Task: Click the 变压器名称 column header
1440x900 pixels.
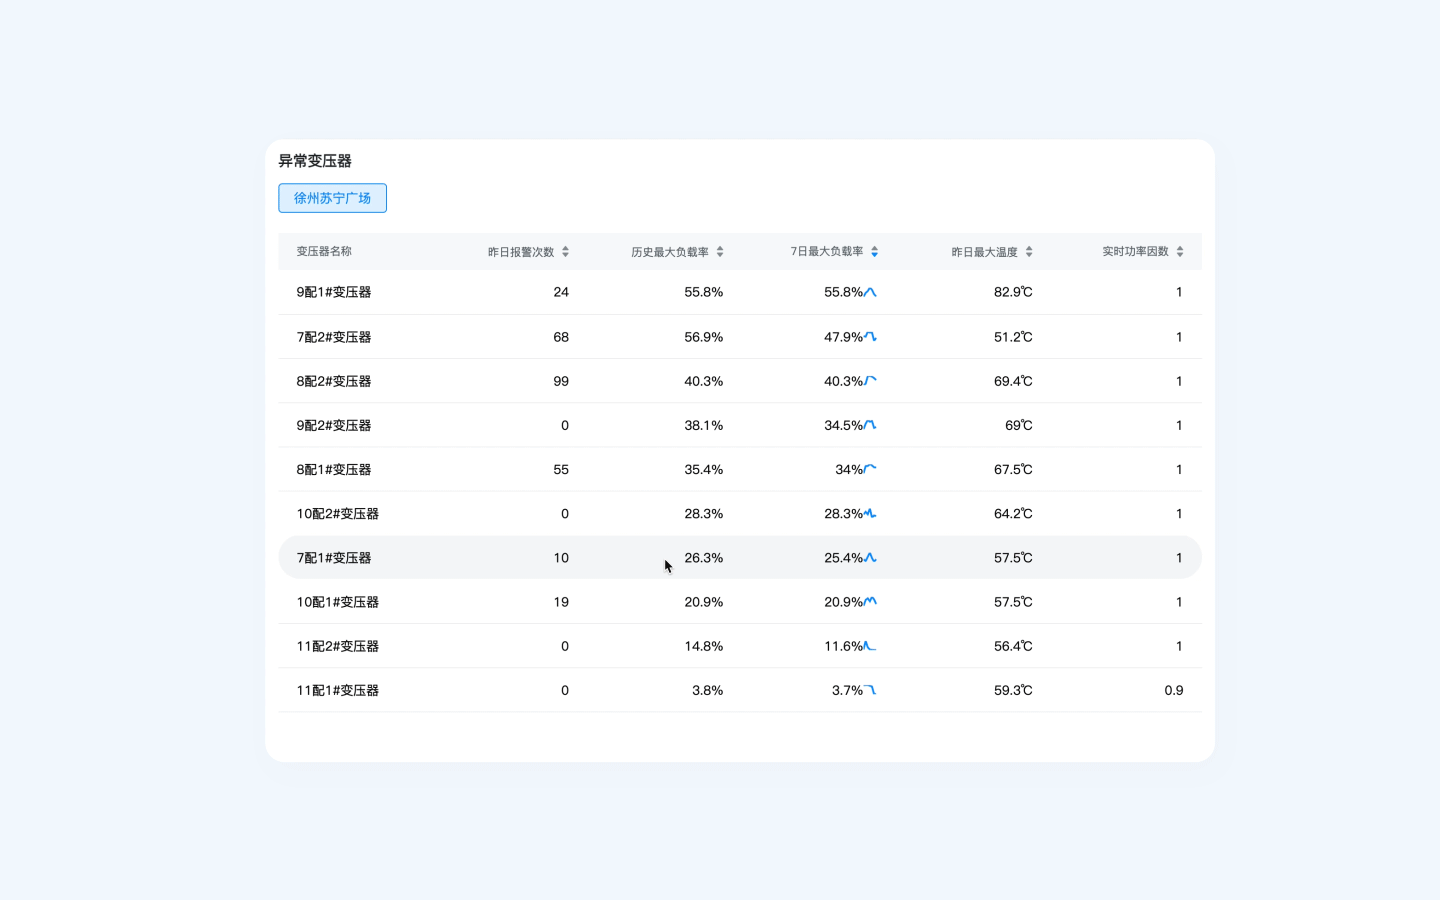Action: [324, 252]
